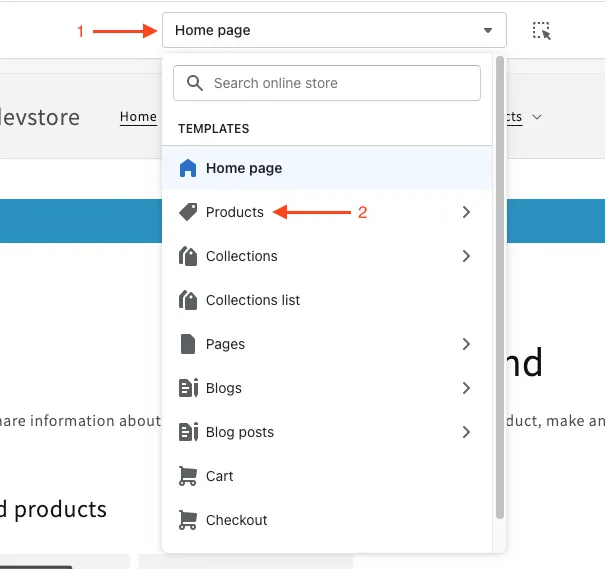Click the templates list scrollbar
Viewport: 605px width, 569px height.
pos(500,287)
